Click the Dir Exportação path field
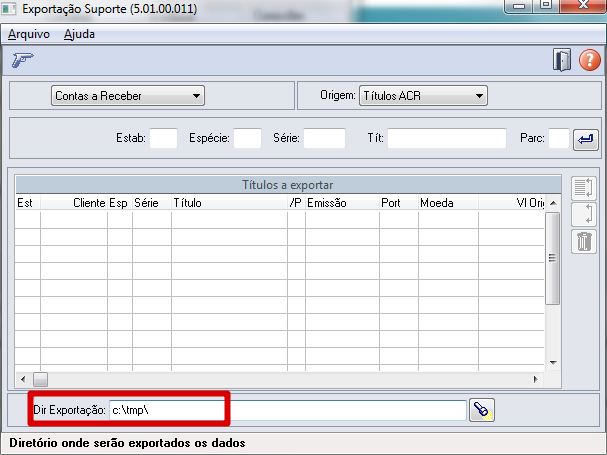This screenshot has height=455, width=607. [288, 410]
